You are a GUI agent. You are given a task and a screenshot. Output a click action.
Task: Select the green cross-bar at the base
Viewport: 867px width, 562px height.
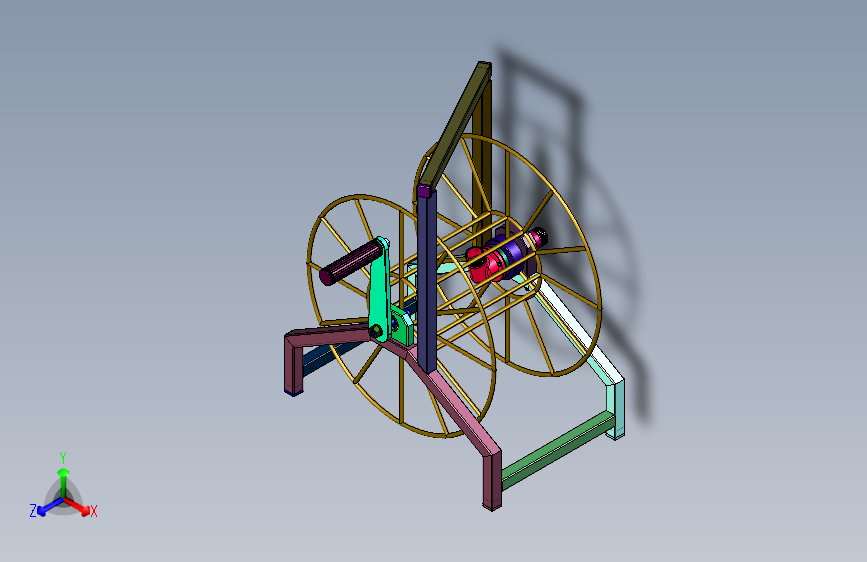[557, 451]
